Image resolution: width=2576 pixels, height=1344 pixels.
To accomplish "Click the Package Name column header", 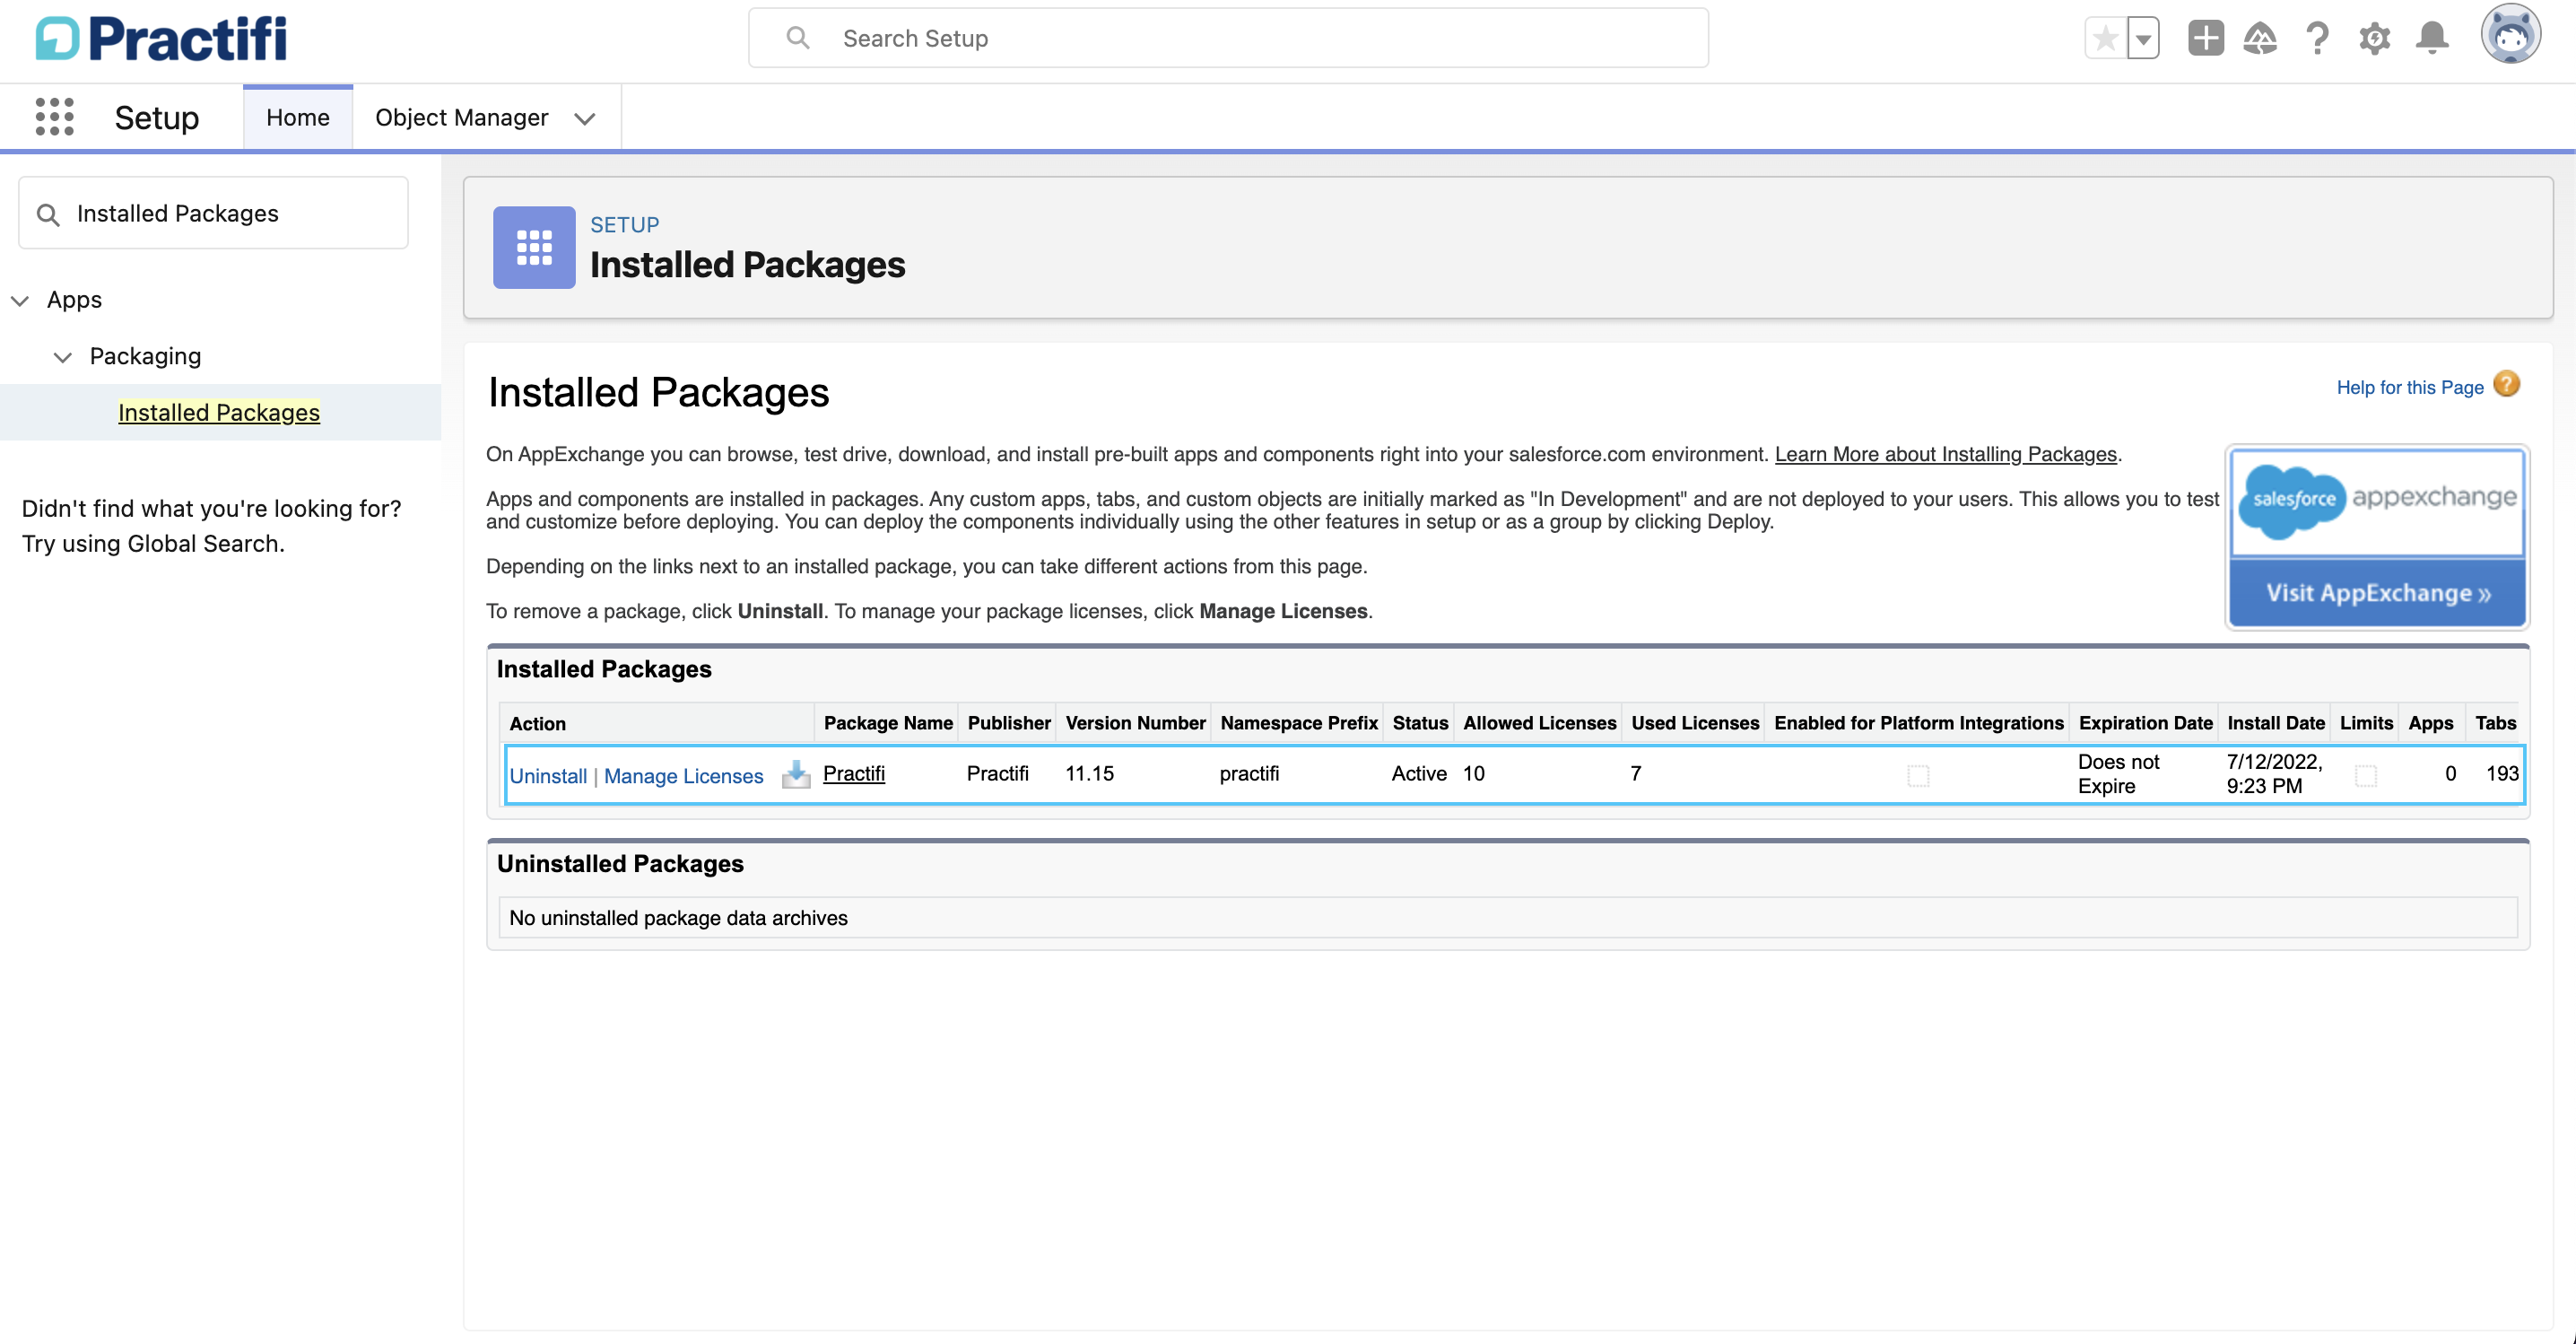I will pyautogui.click(x=888, y=723).
